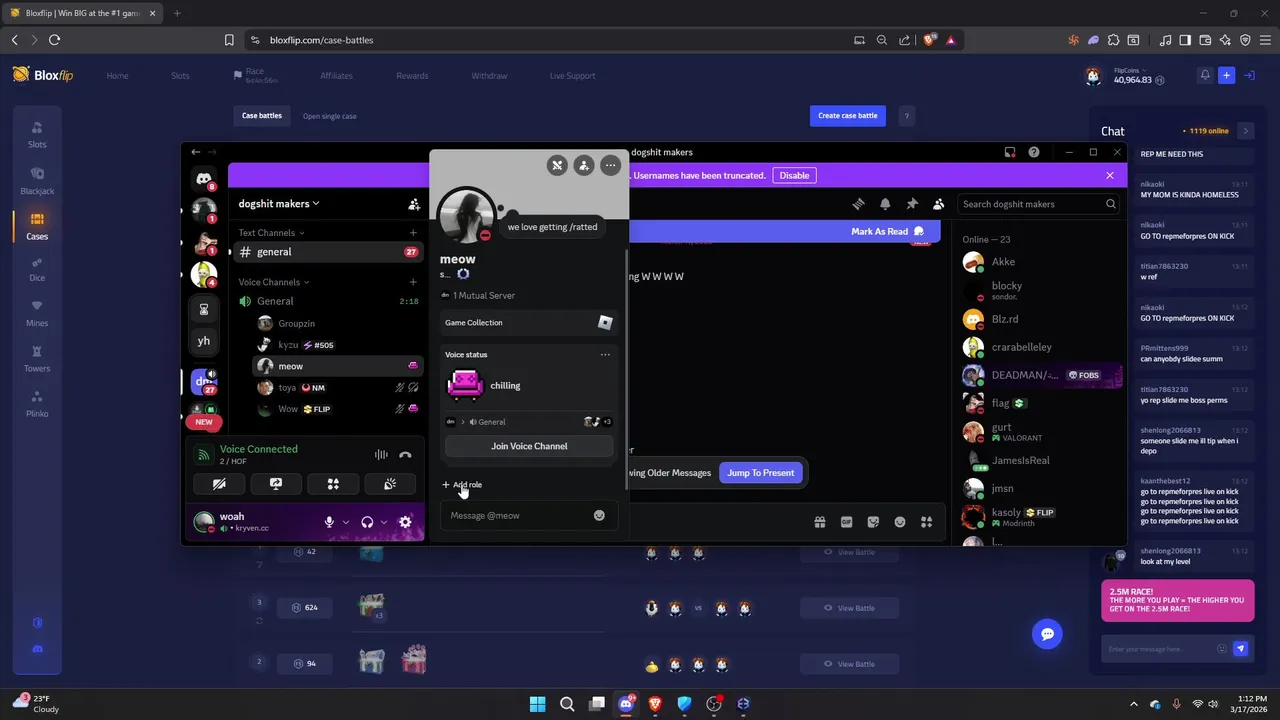Open Bloxflip notifications bell

[x=1205, y=75]
